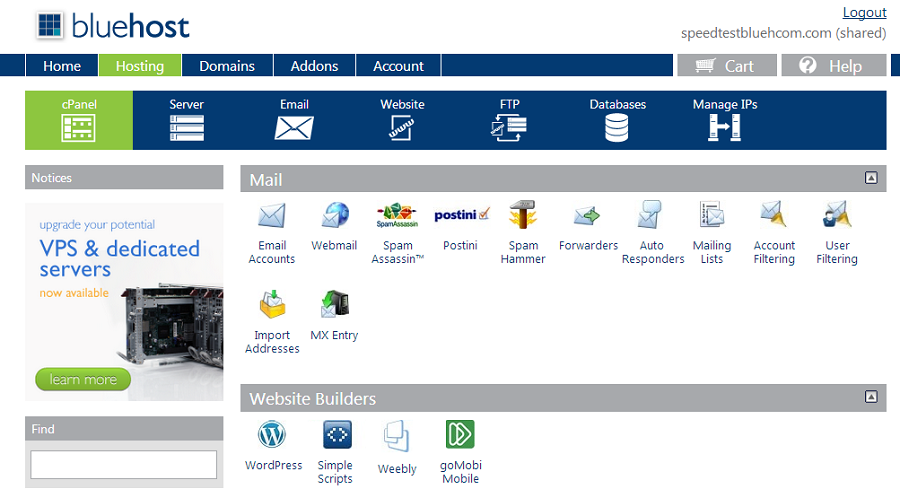900x489 pixels.
Task: Click into the Find search box
Action: [x=123, y=464]
